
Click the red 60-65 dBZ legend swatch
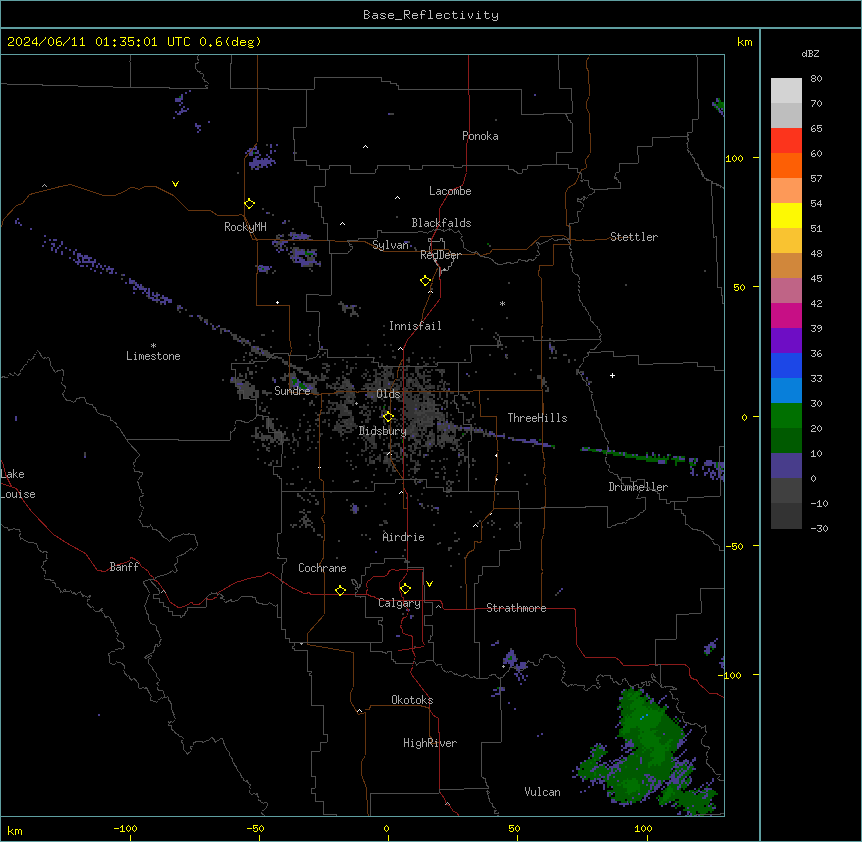coord(786,140)
